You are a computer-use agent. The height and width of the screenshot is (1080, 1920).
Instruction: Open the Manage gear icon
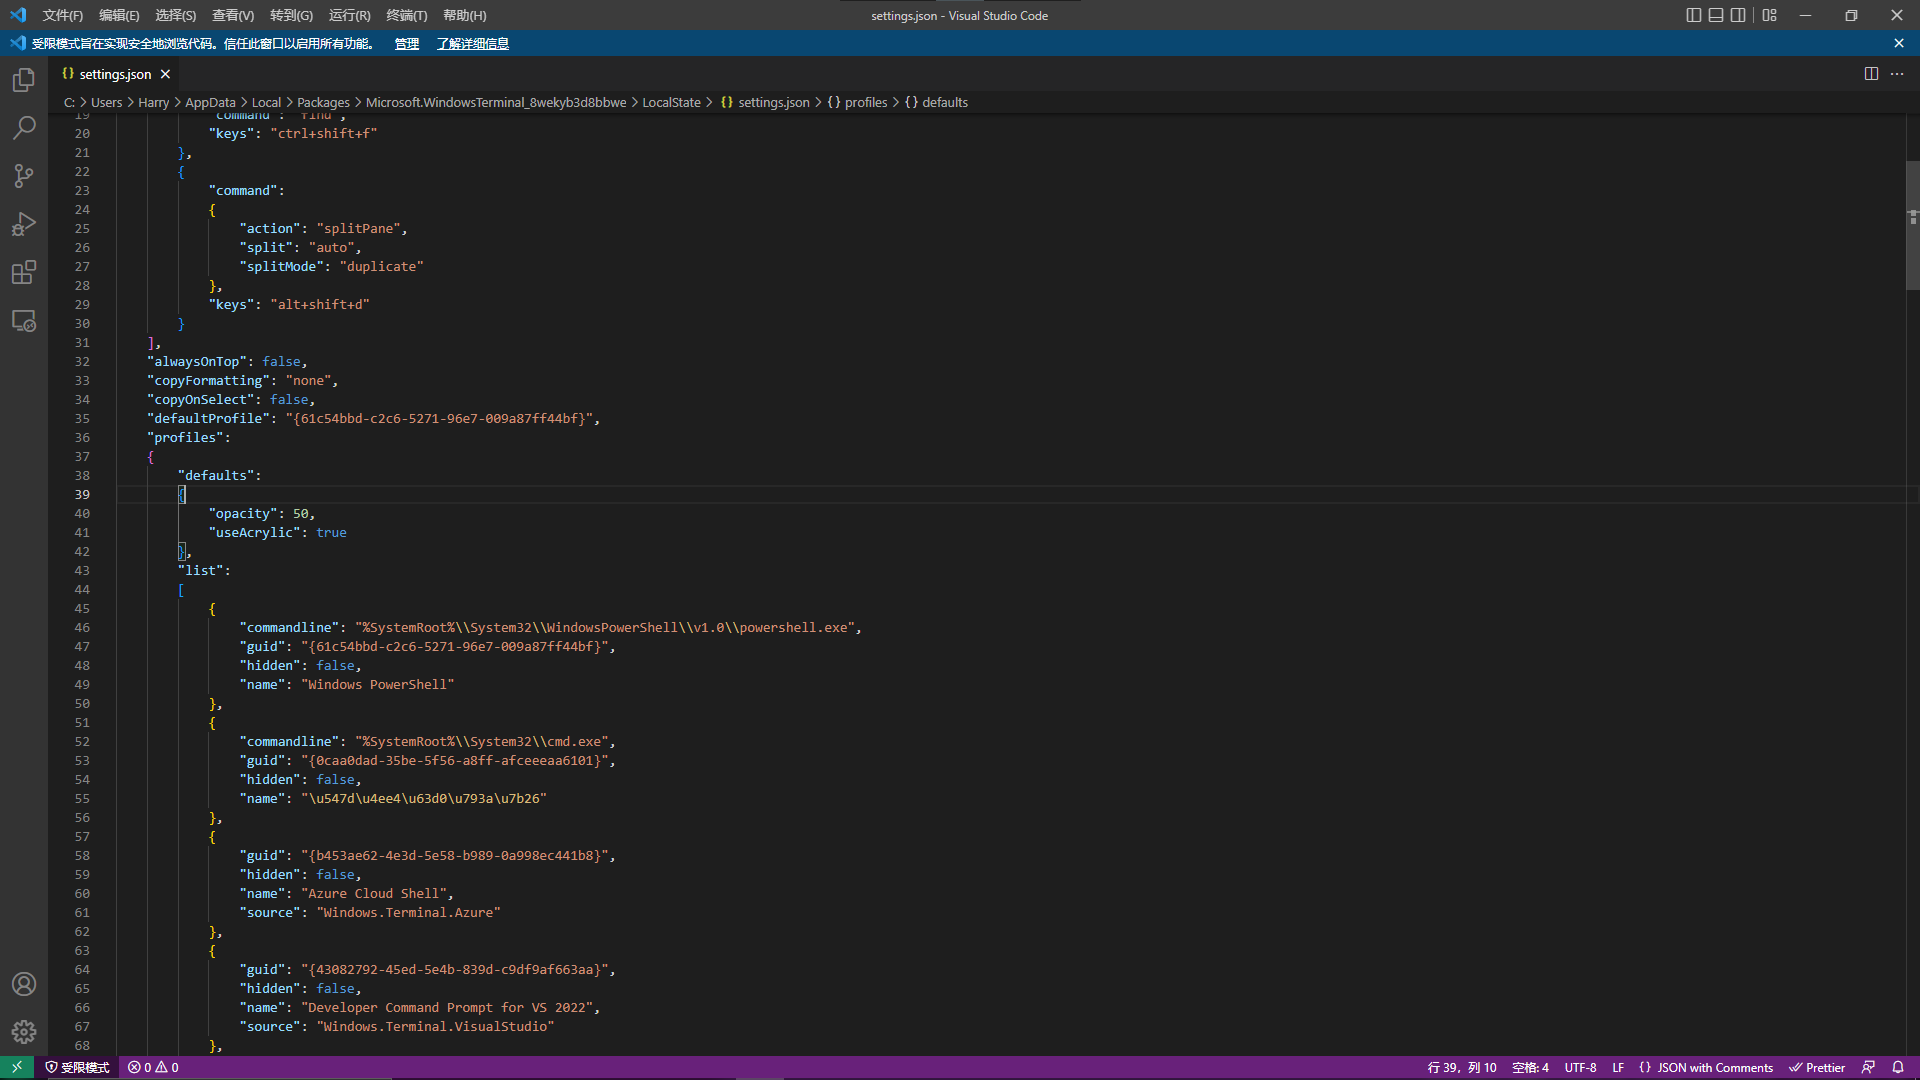(x=24, y=1032)
